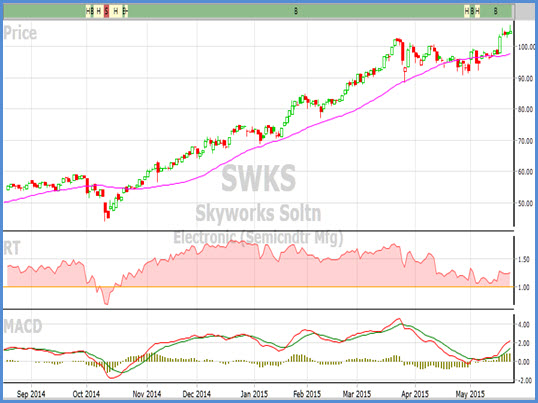Click the Feb 2015 date label
Image resolution: width=538 pixels, height=403 pixels.
[307, 394]
